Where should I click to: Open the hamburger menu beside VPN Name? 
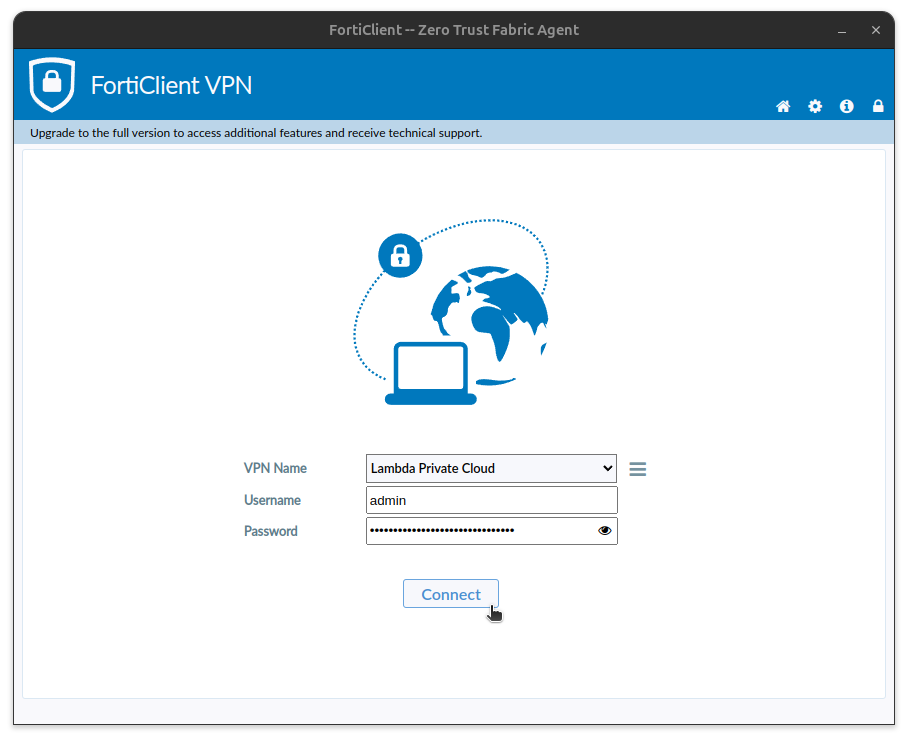637,468
